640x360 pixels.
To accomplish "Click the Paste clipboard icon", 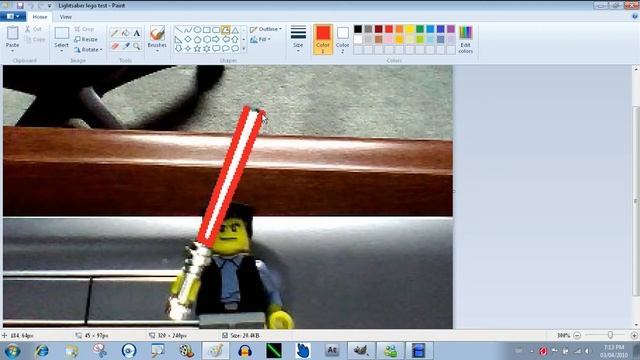I will click(x=13, y=33).
